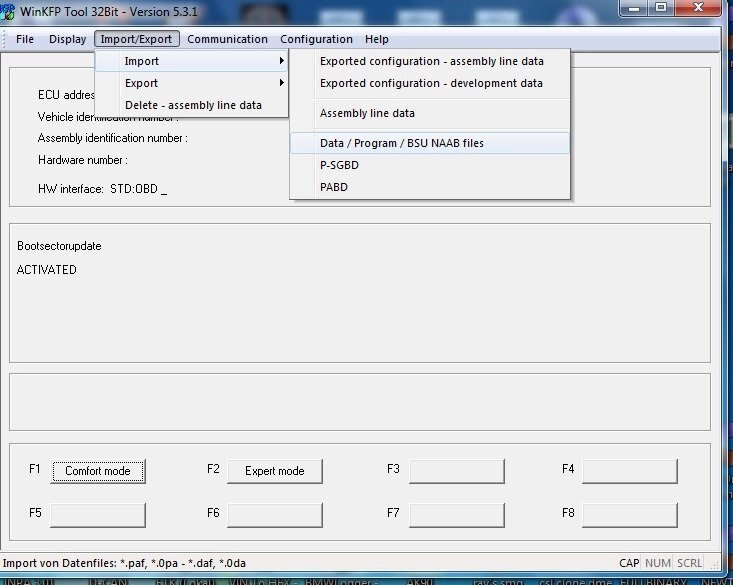Open the Display menu
Viewport: 733px width, 585px height.
67,39
